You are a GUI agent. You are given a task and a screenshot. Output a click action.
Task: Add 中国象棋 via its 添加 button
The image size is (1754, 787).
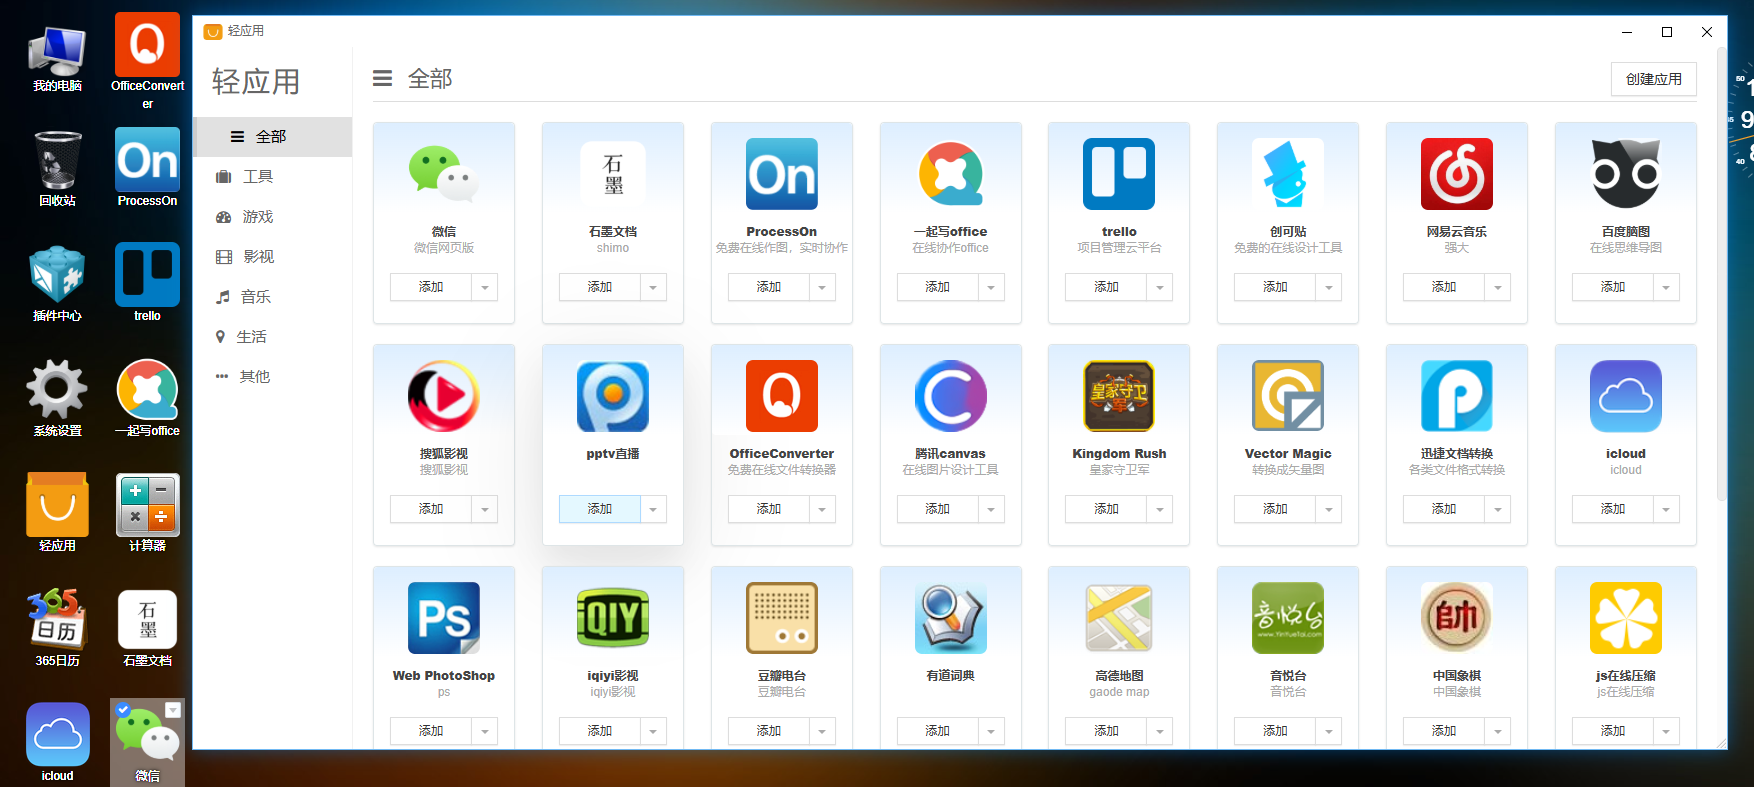pos(1444,731)
